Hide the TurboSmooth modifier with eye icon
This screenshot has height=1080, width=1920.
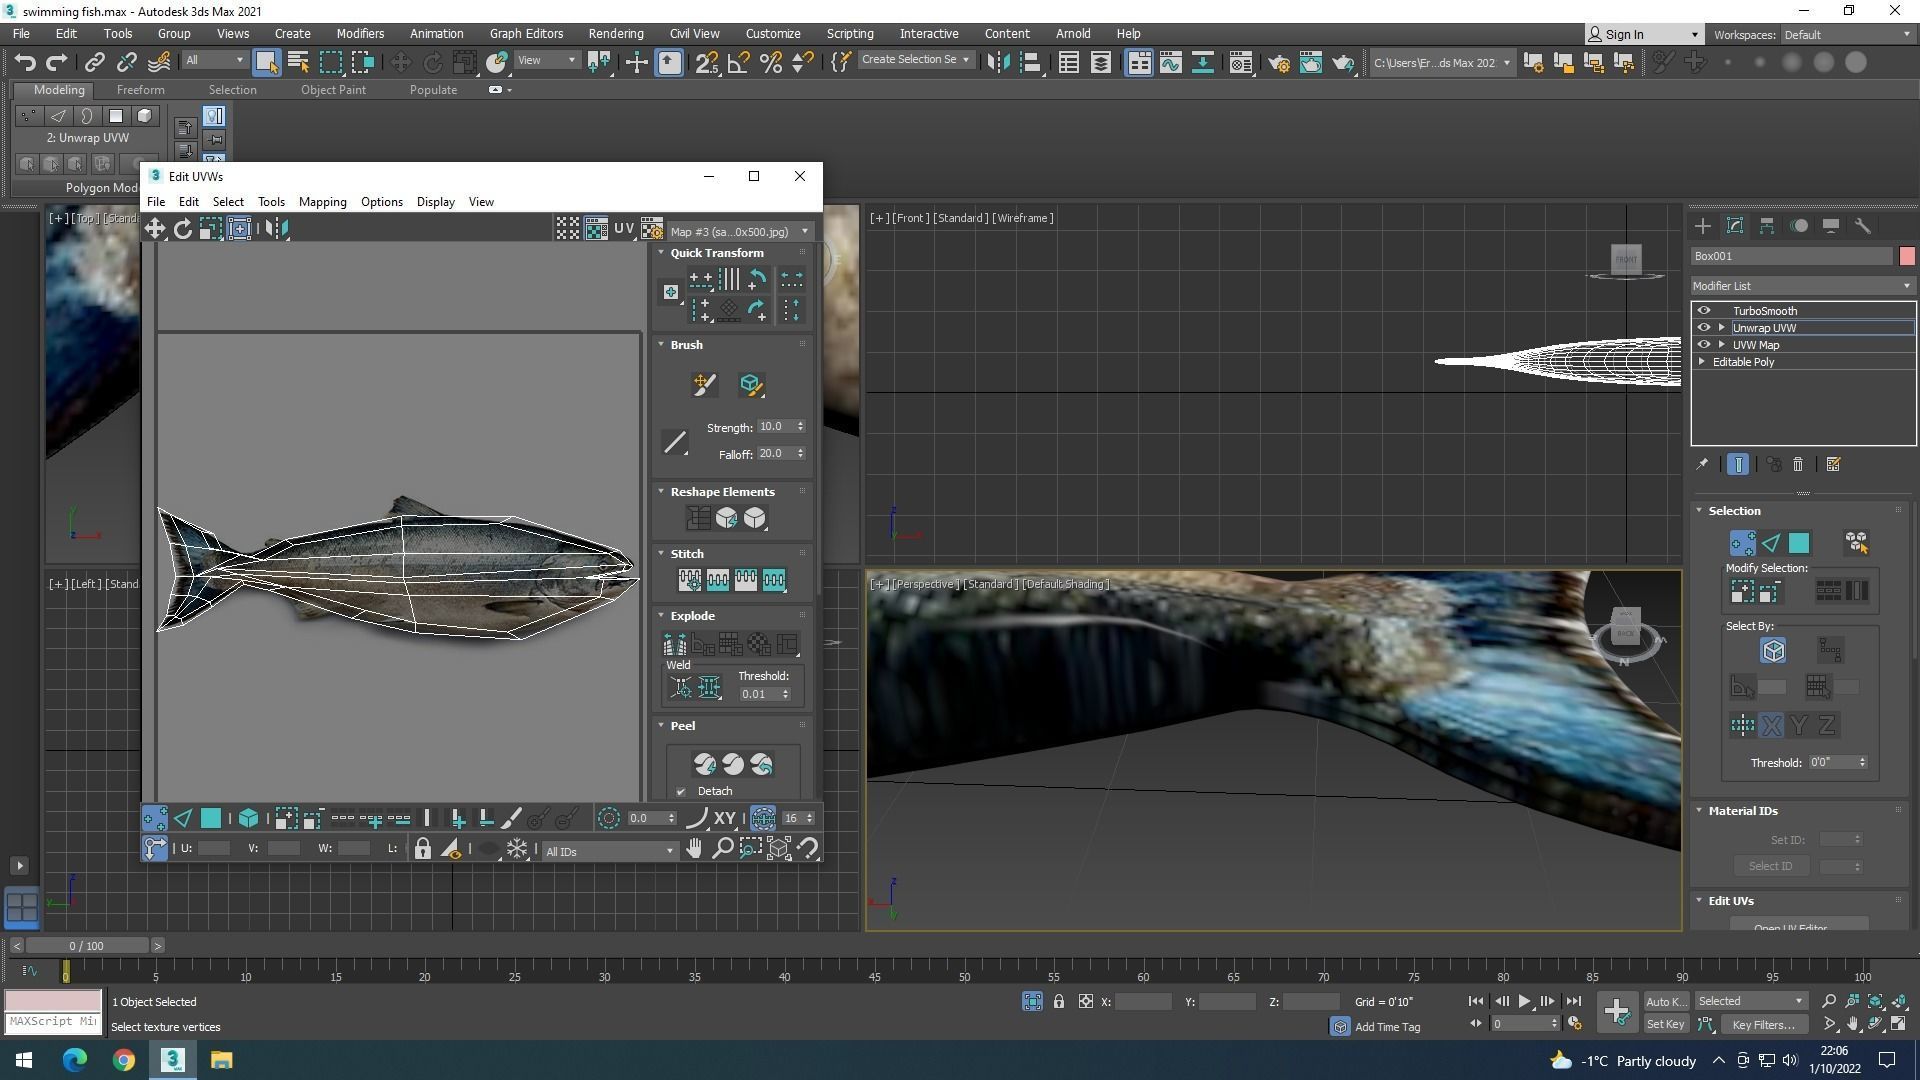(x=1704, y=311)
